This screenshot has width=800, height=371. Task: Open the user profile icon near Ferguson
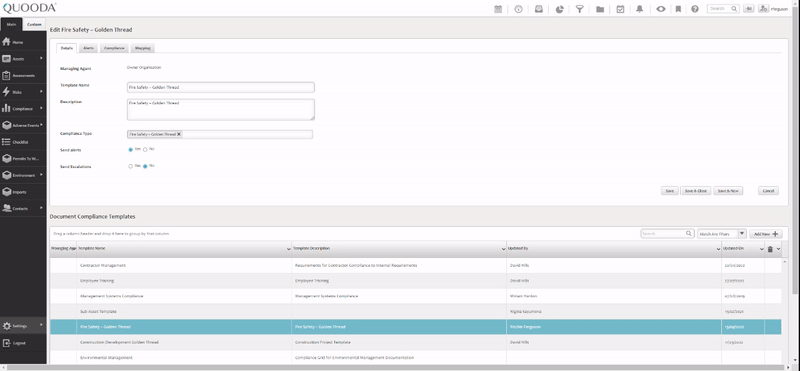pos(763,9)
